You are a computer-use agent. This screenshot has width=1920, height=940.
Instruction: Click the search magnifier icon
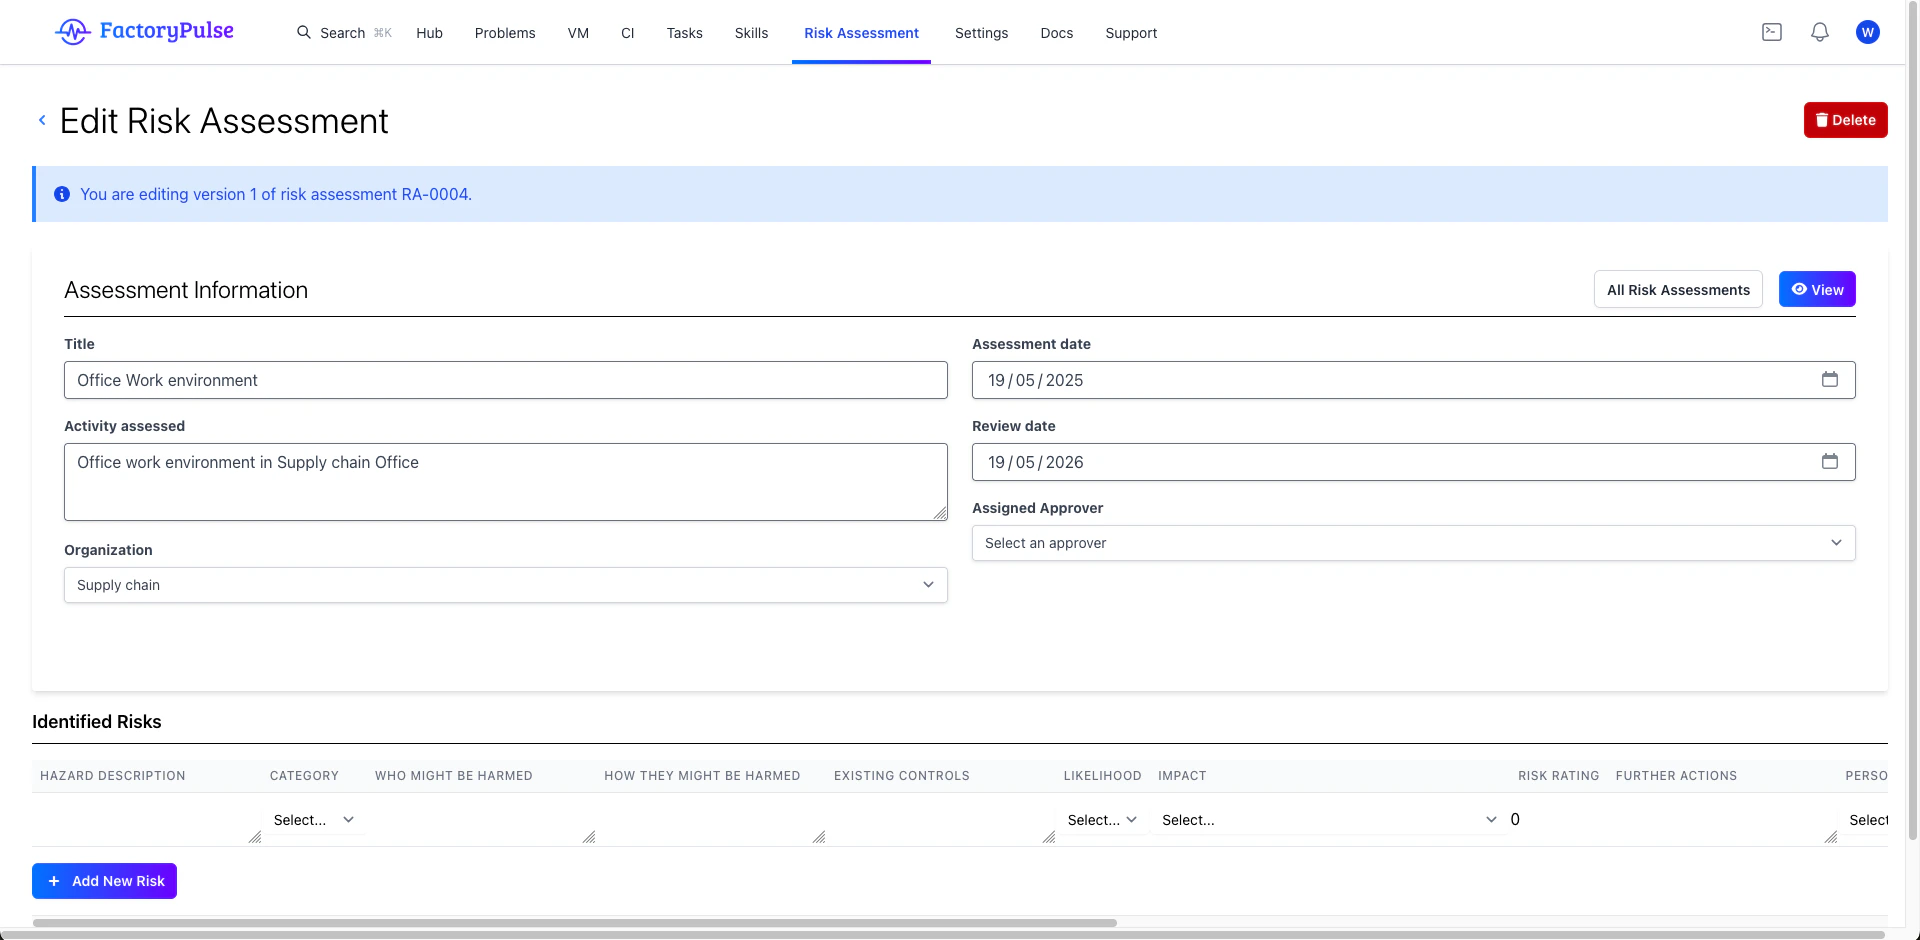click(x=304, y=32)
